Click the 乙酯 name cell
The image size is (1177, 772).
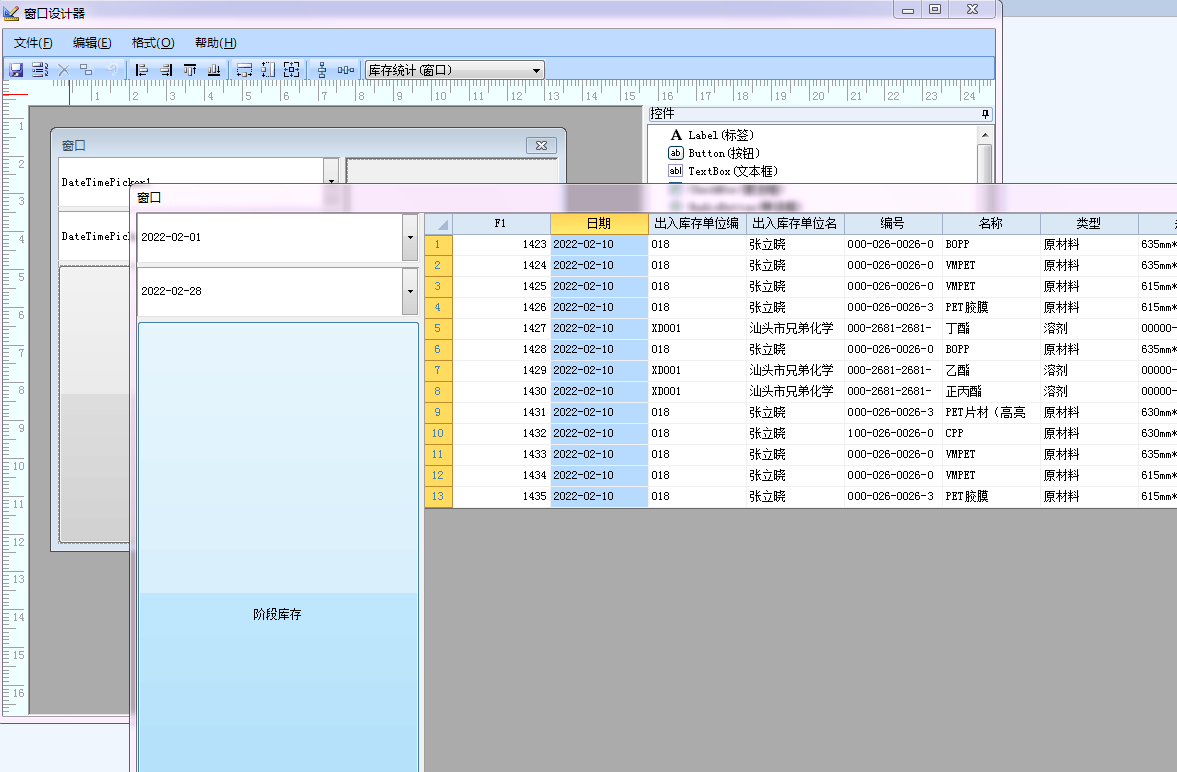[x=992, y=371]
